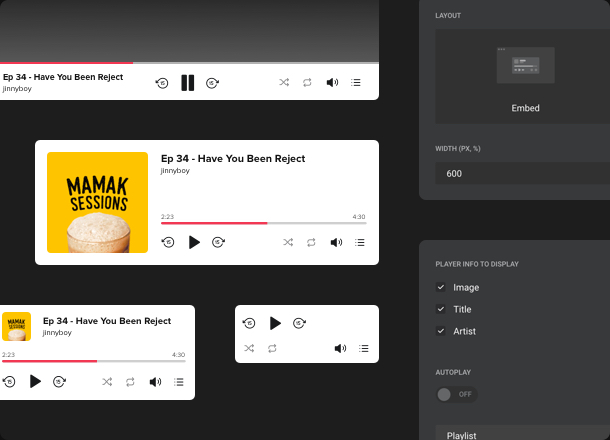Screen dimensions: 610x440
Task: Toggle repeat in the large card player
Action: (311, 242)
